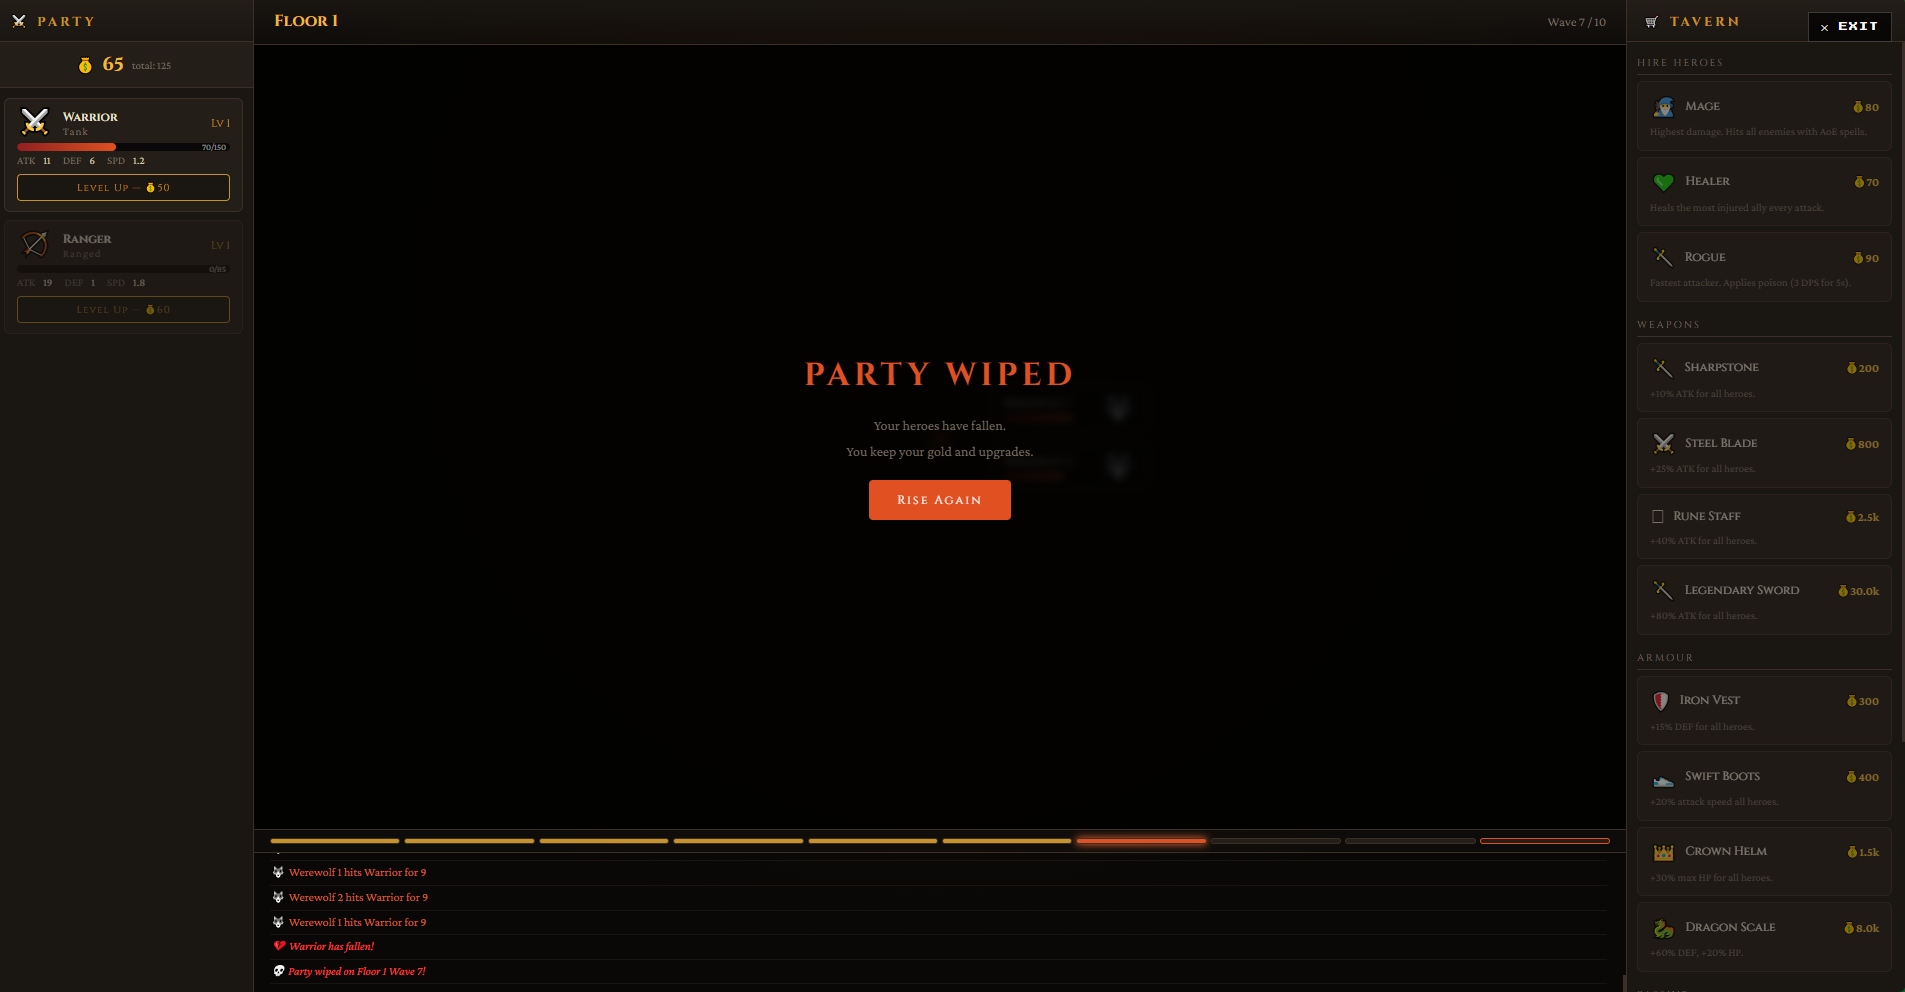Click the Party Wiped heading
This screenshot has height=992, width=1905.
pyautogui.click(x=939, y=374)
